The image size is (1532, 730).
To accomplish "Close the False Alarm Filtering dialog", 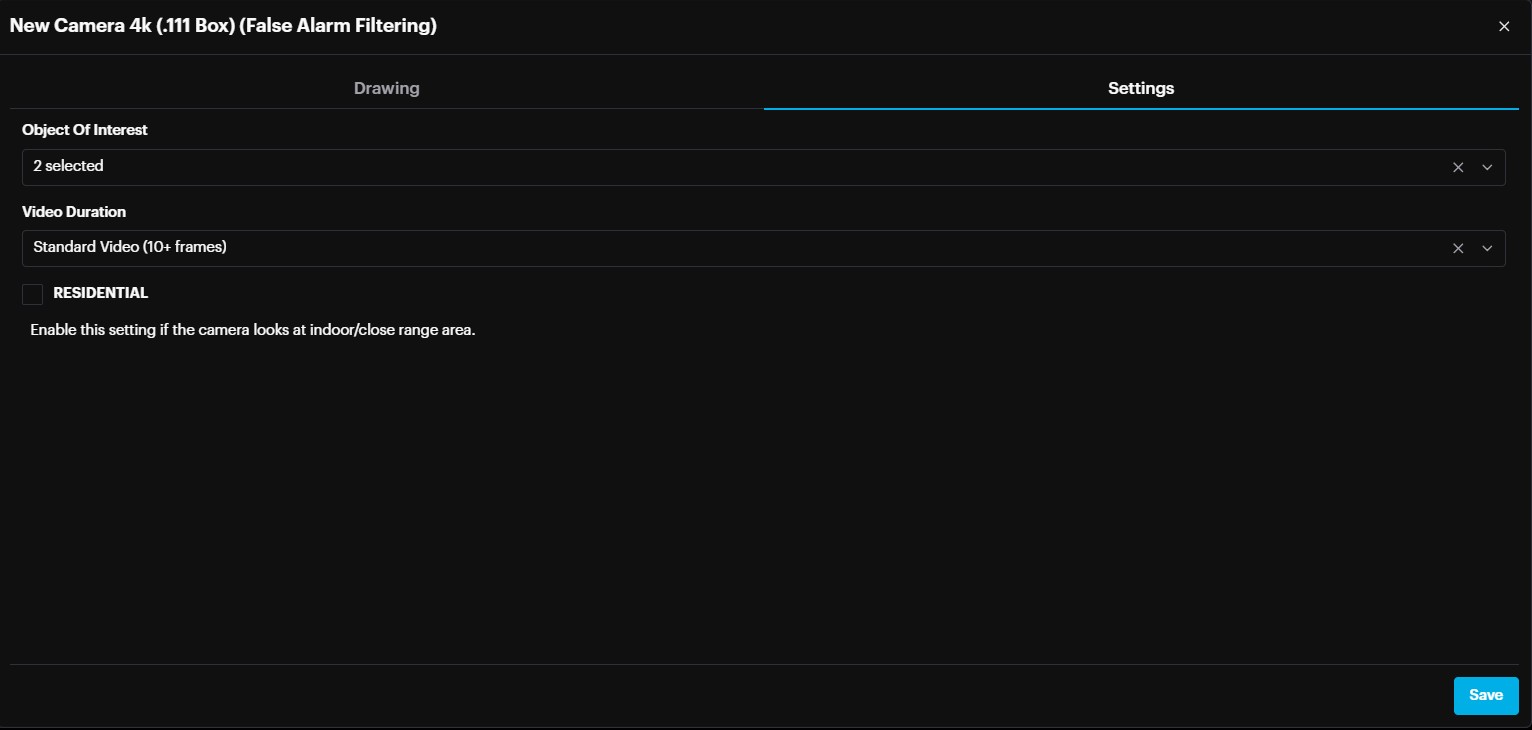I will [1503, 27].
